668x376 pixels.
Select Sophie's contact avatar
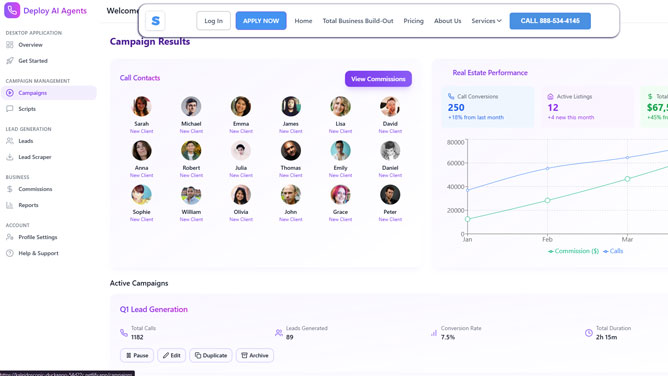141,195
